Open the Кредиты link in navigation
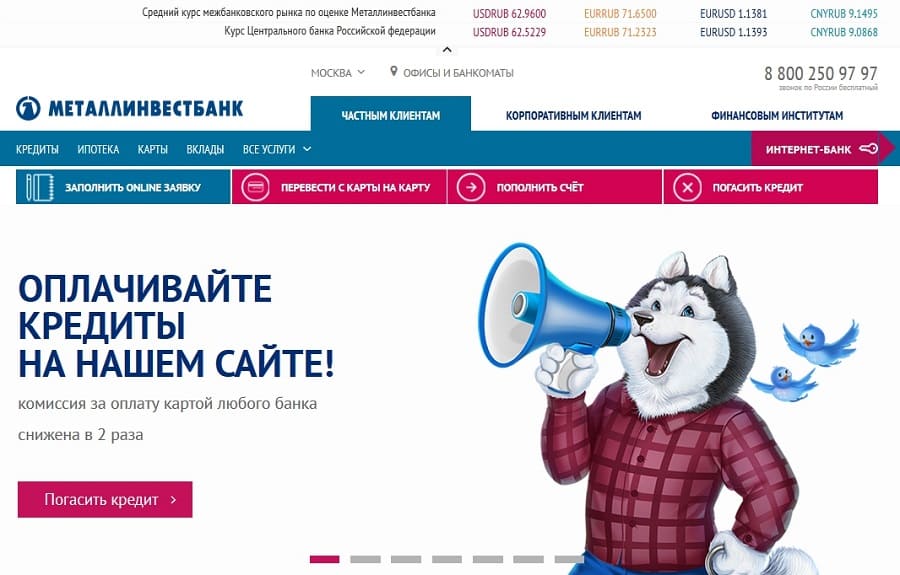Image resolution: width=900 pixels, height=575 pixels. pyautogui.click(x=37, y=149)
